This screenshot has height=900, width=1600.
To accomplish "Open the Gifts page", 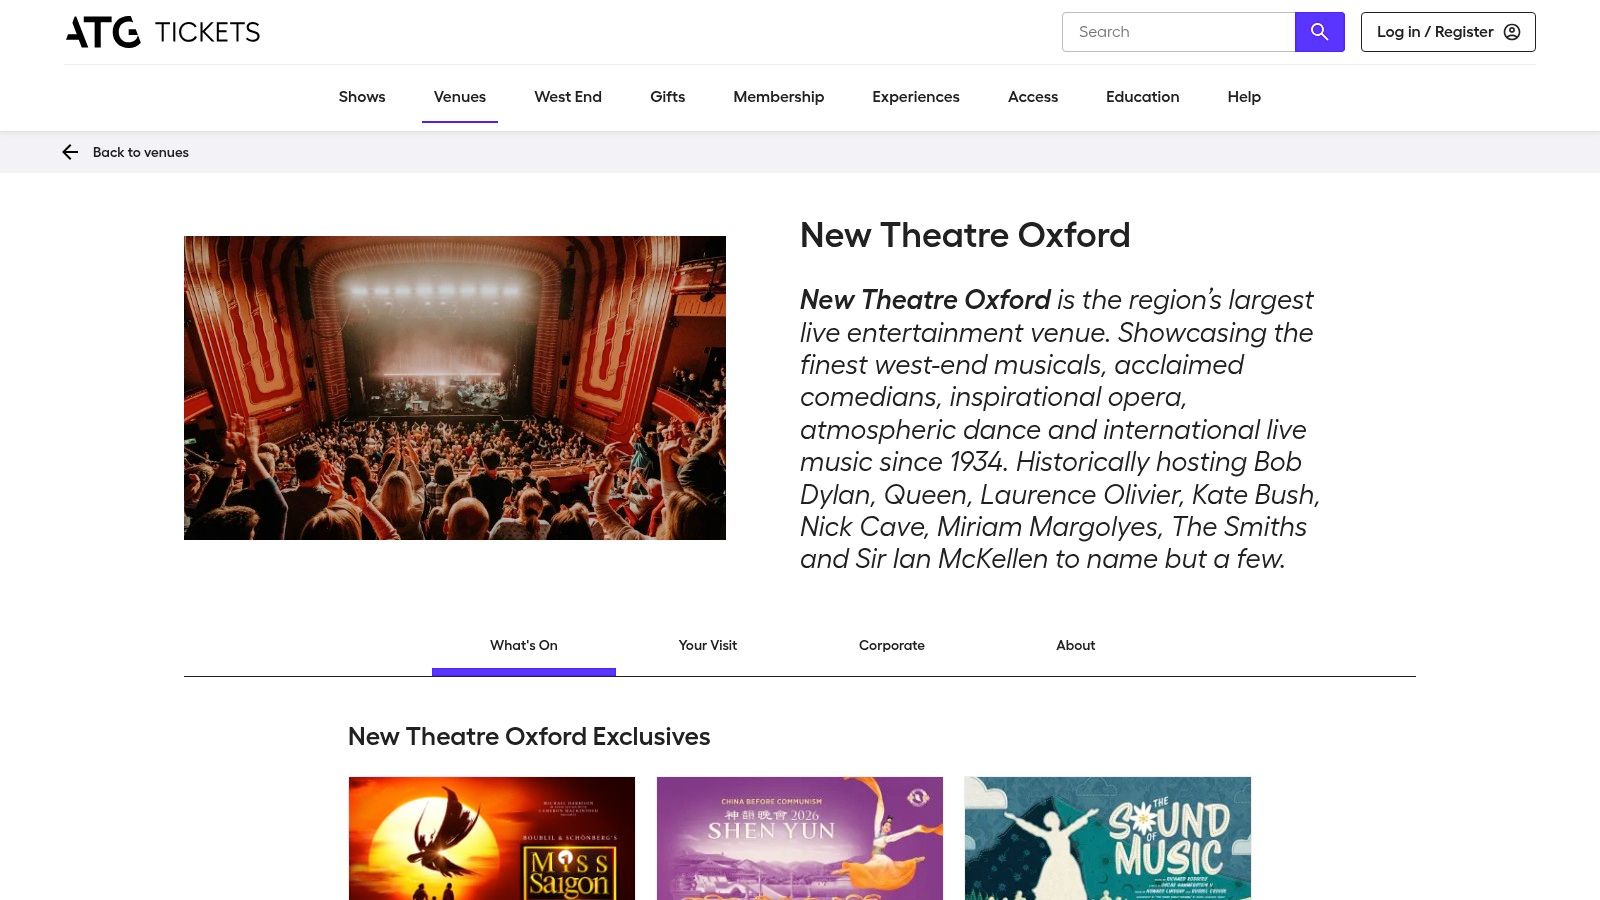I will 667,97.
